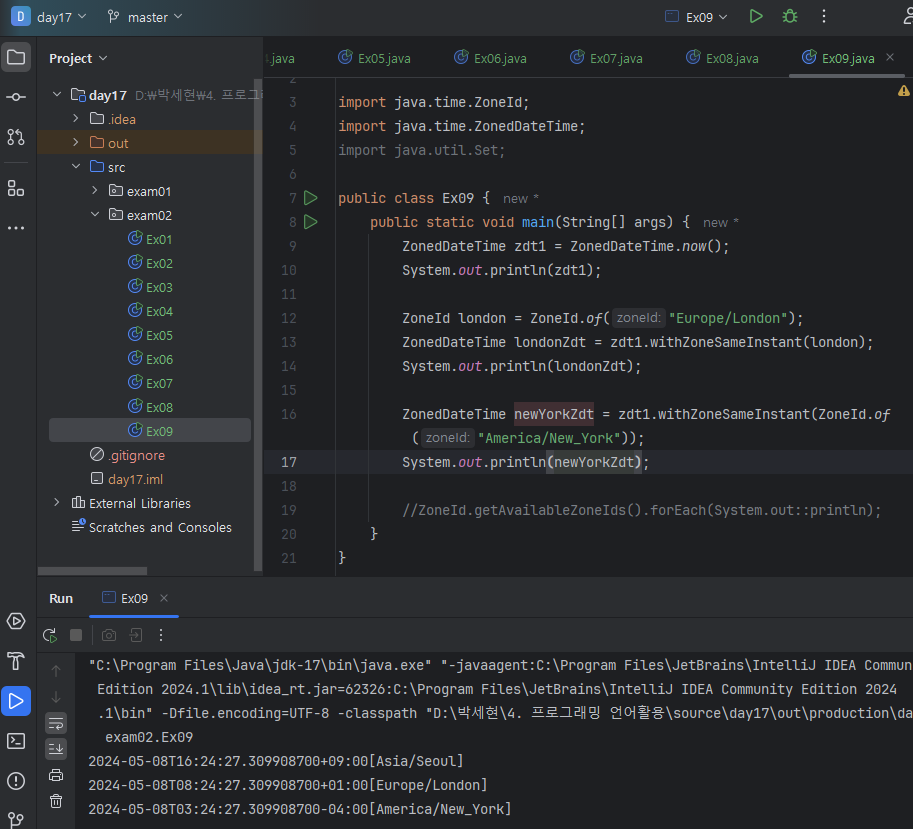Open the Build hammer tool window
This screenshot has height=829, width=913.
tap(16, 661)
